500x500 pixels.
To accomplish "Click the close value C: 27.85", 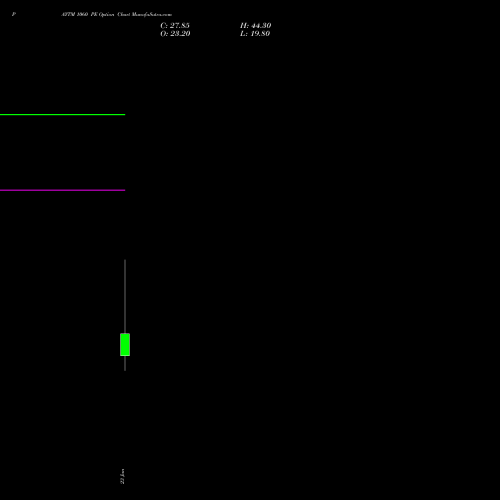I will coord(175,26).
